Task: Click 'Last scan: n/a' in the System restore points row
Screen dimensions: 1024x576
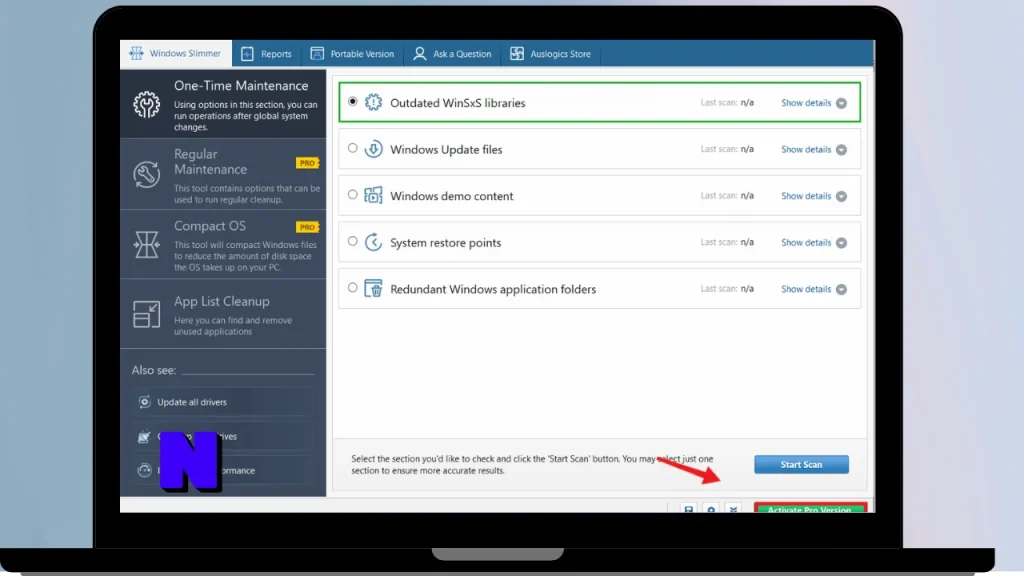Action: point(727,242)
